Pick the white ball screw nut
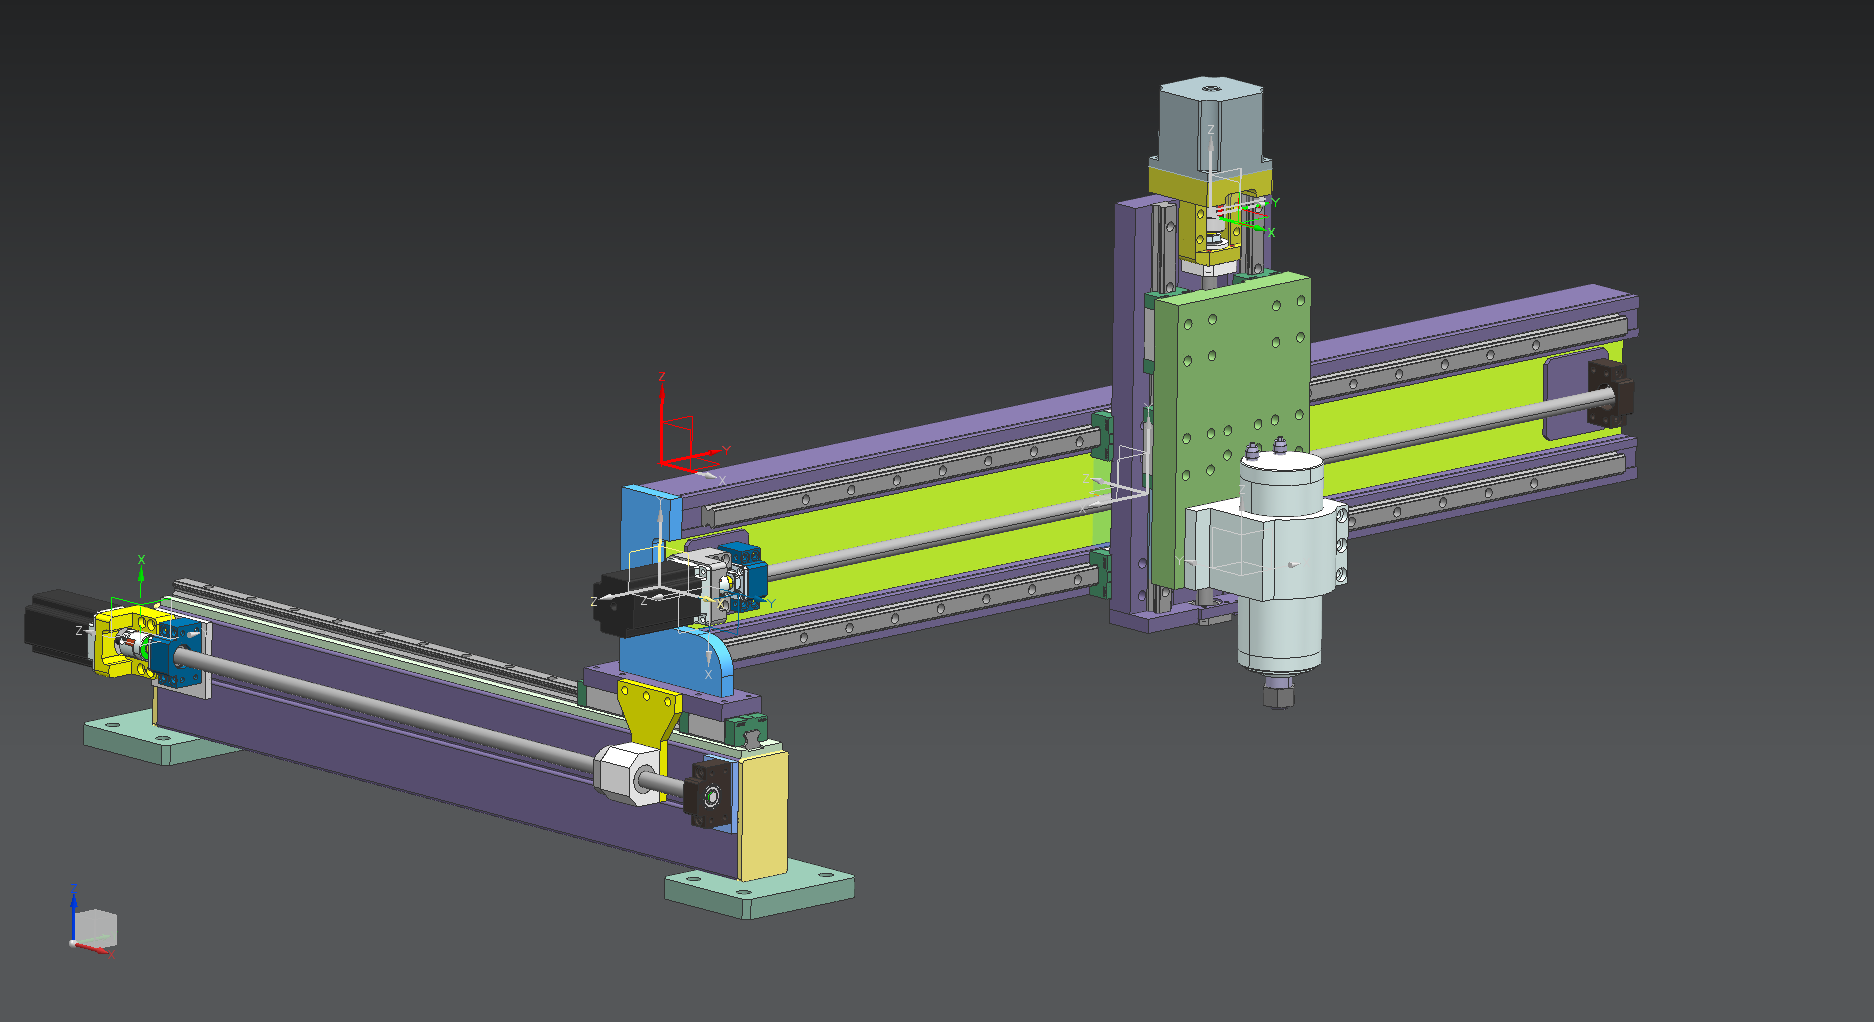The height and width of the screenshot is (1022, 1874). click(x=628, y=774)
